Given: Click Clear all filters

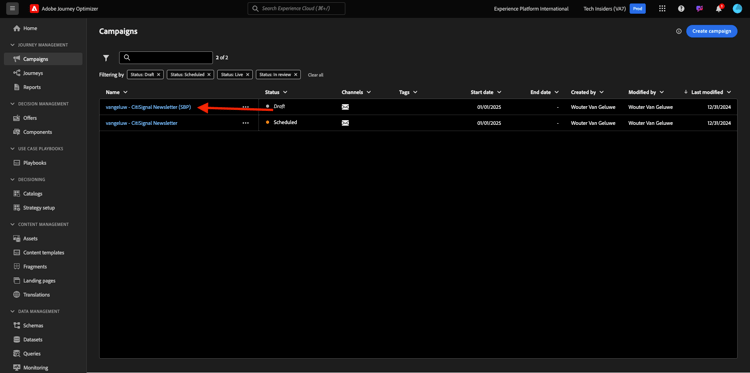Looking at the screenshot, I should coord(315,75).
